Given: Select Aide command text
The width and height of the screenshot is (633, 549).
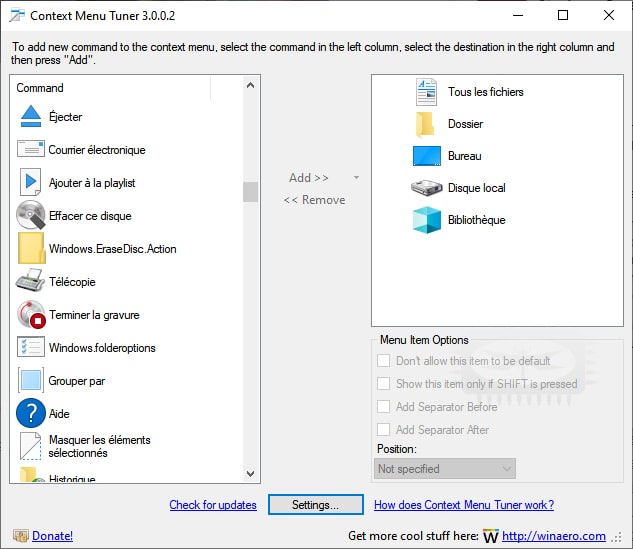Looking at the screenshot, I should (x=59, y=414).
